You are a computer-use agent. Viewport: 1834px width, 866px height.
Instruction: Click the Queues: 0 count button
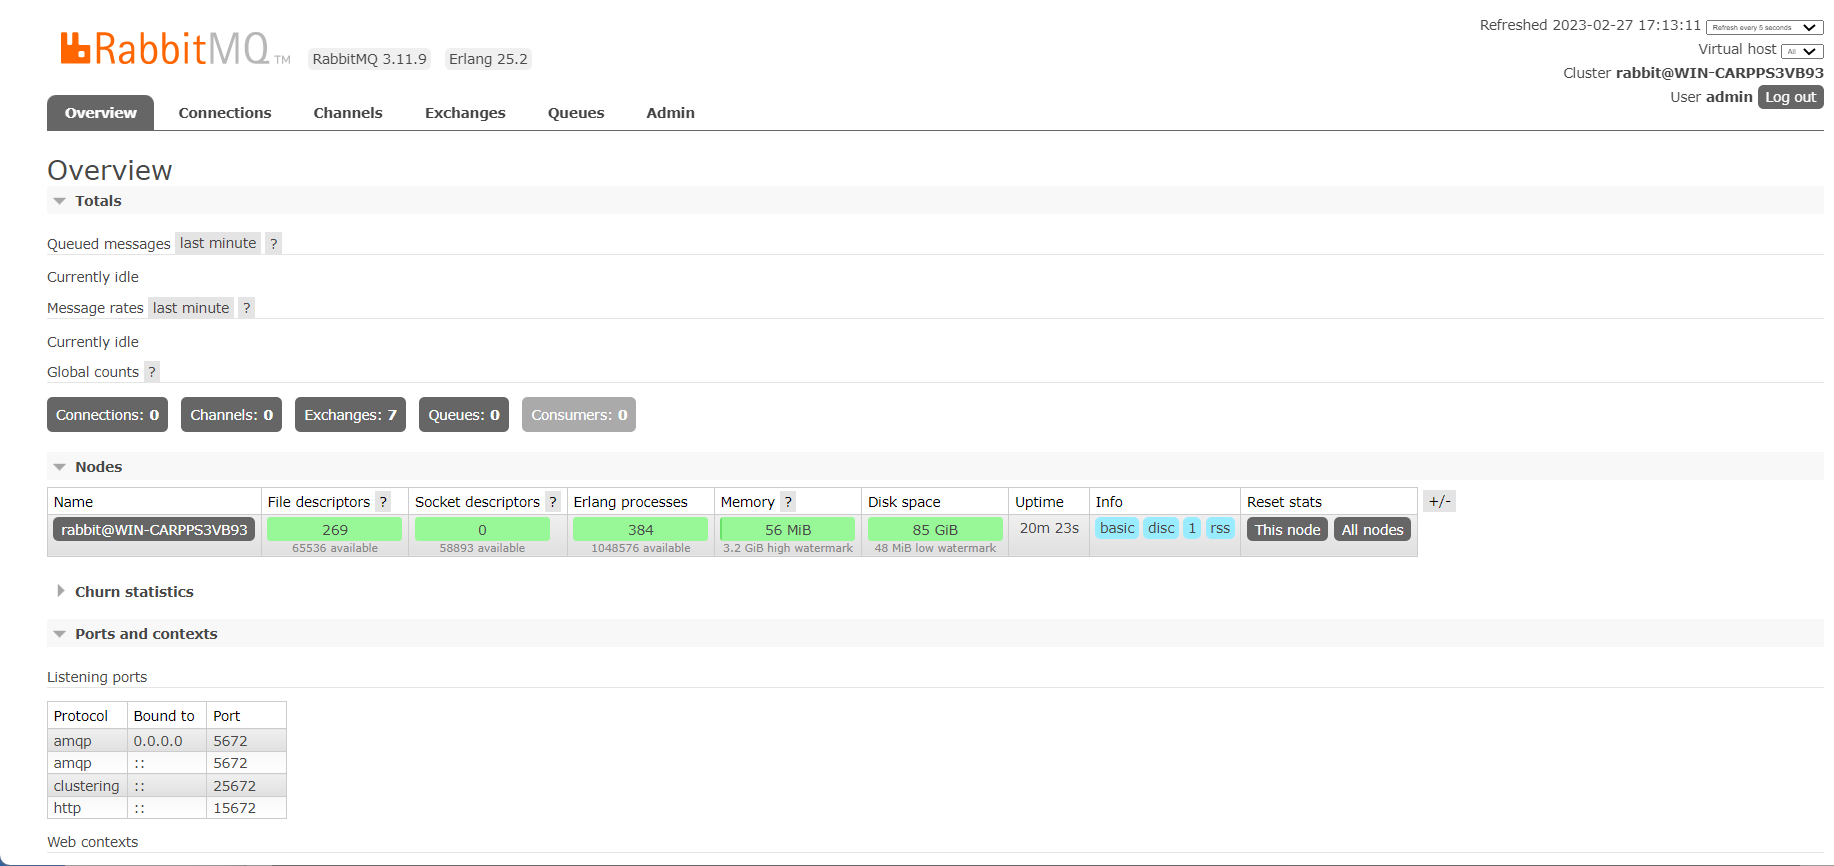[x=464, y=415]
